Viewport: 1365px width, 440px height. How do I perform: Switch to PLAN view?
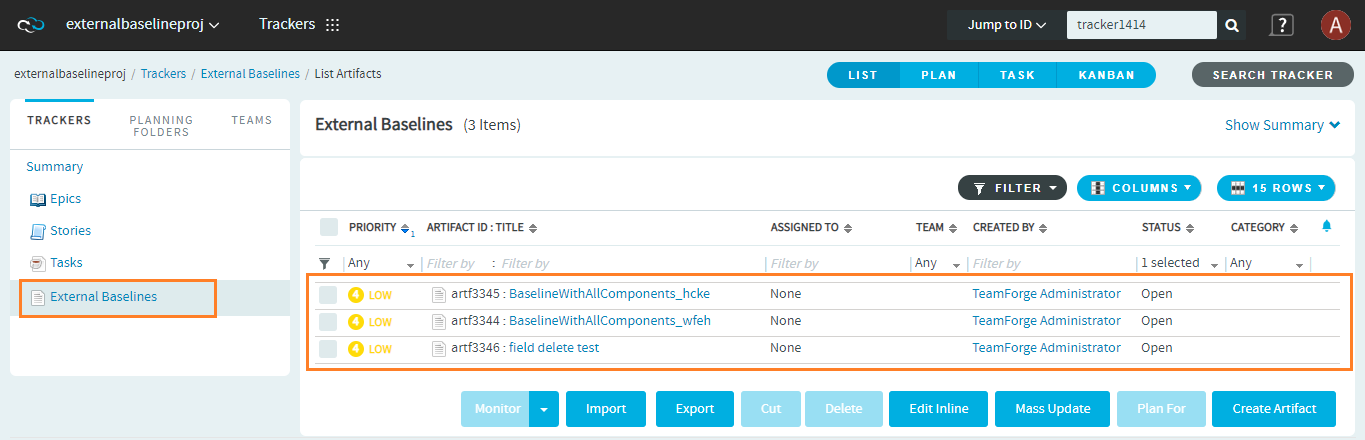(938, 75)
